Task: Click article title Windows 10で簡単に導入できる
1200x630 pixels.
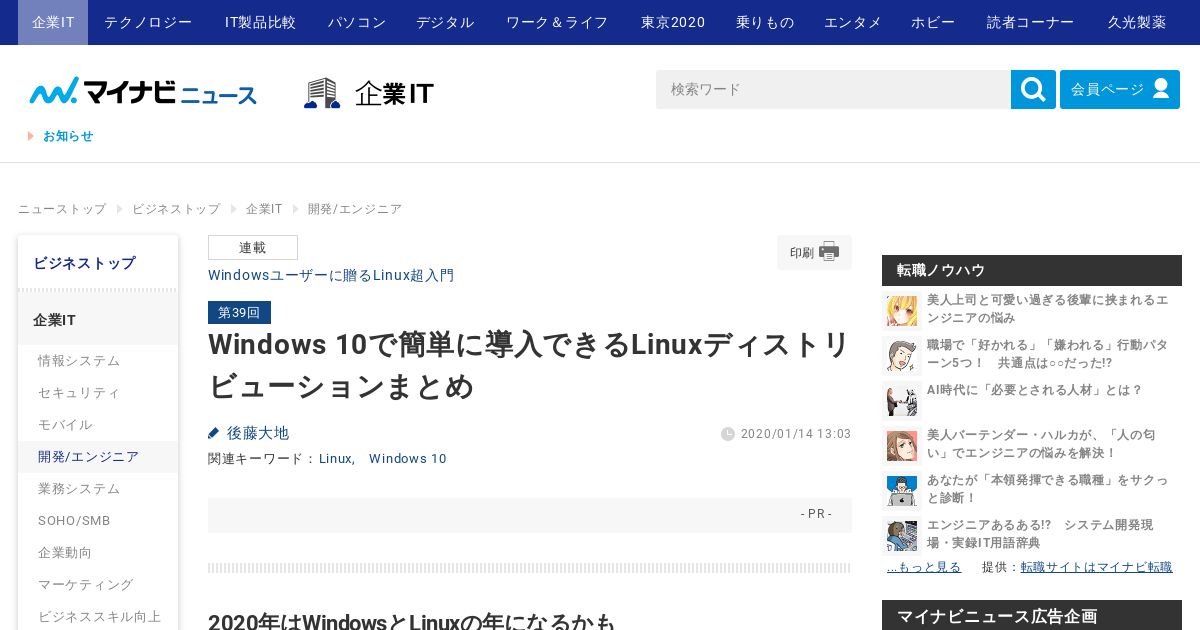Action: pos(529,365)
